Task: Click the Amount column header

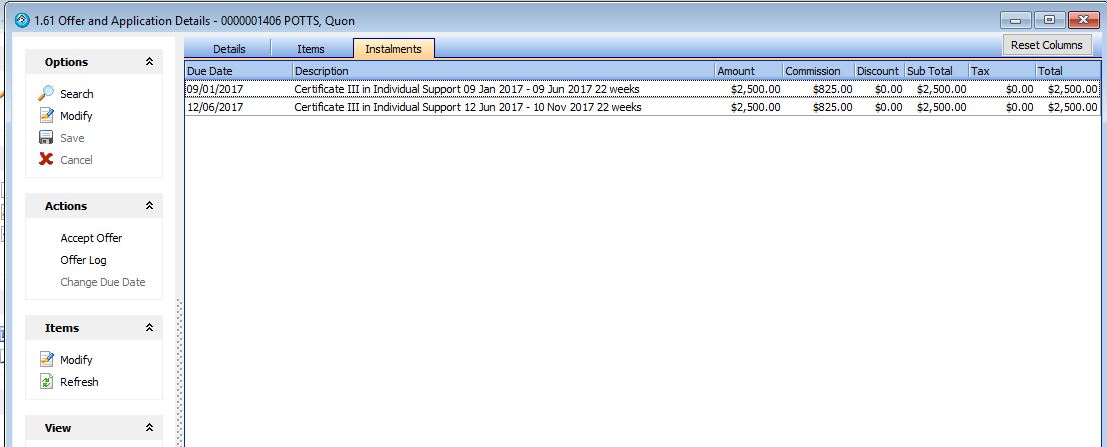Action: [x=746, y=71]
